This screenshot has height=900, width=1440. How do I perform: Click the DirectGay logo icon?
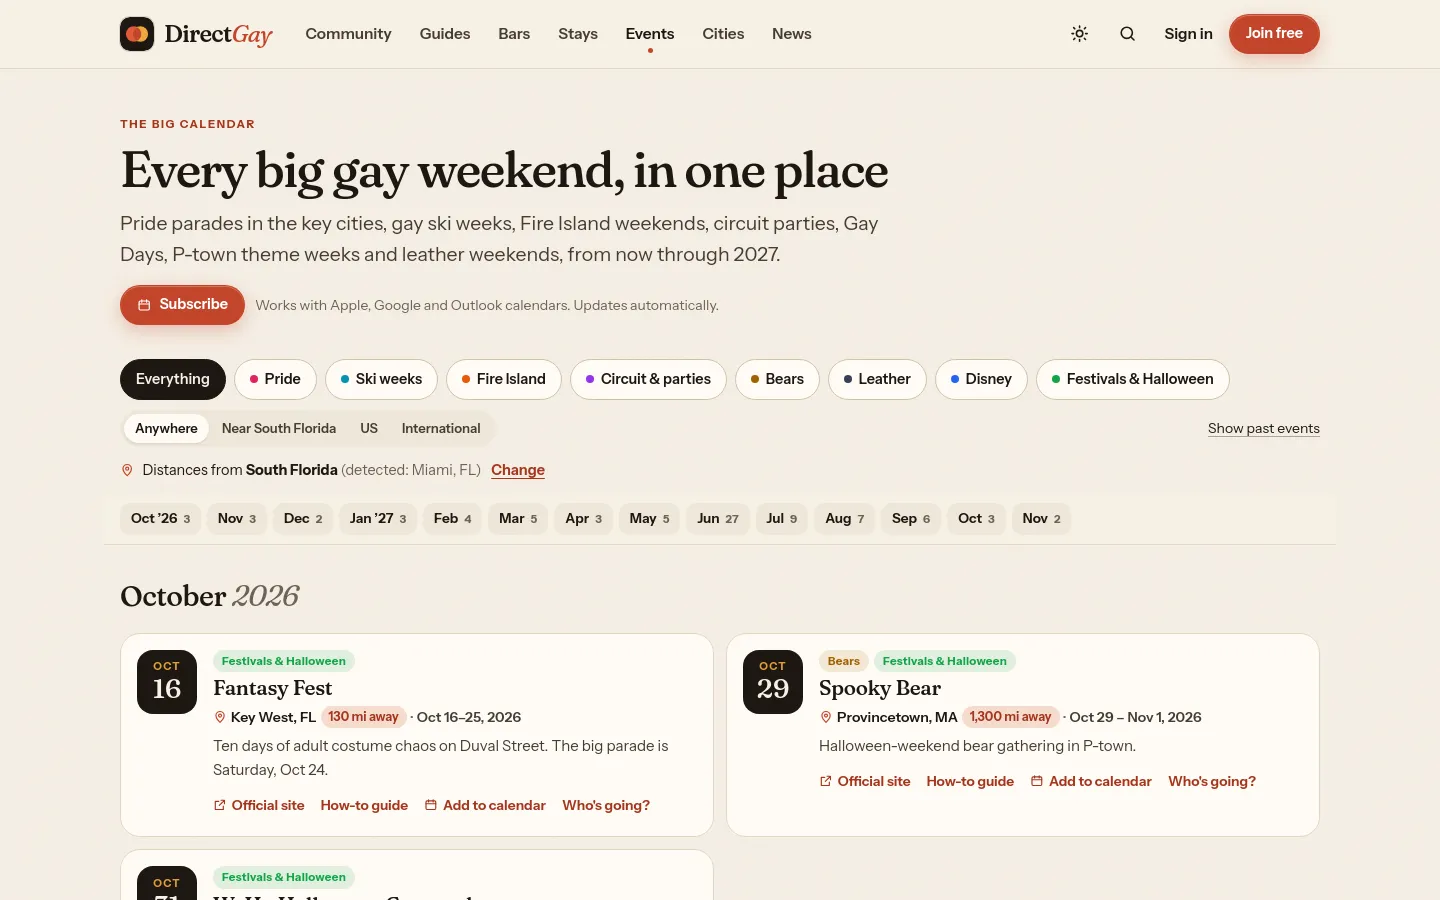[137, 34]
